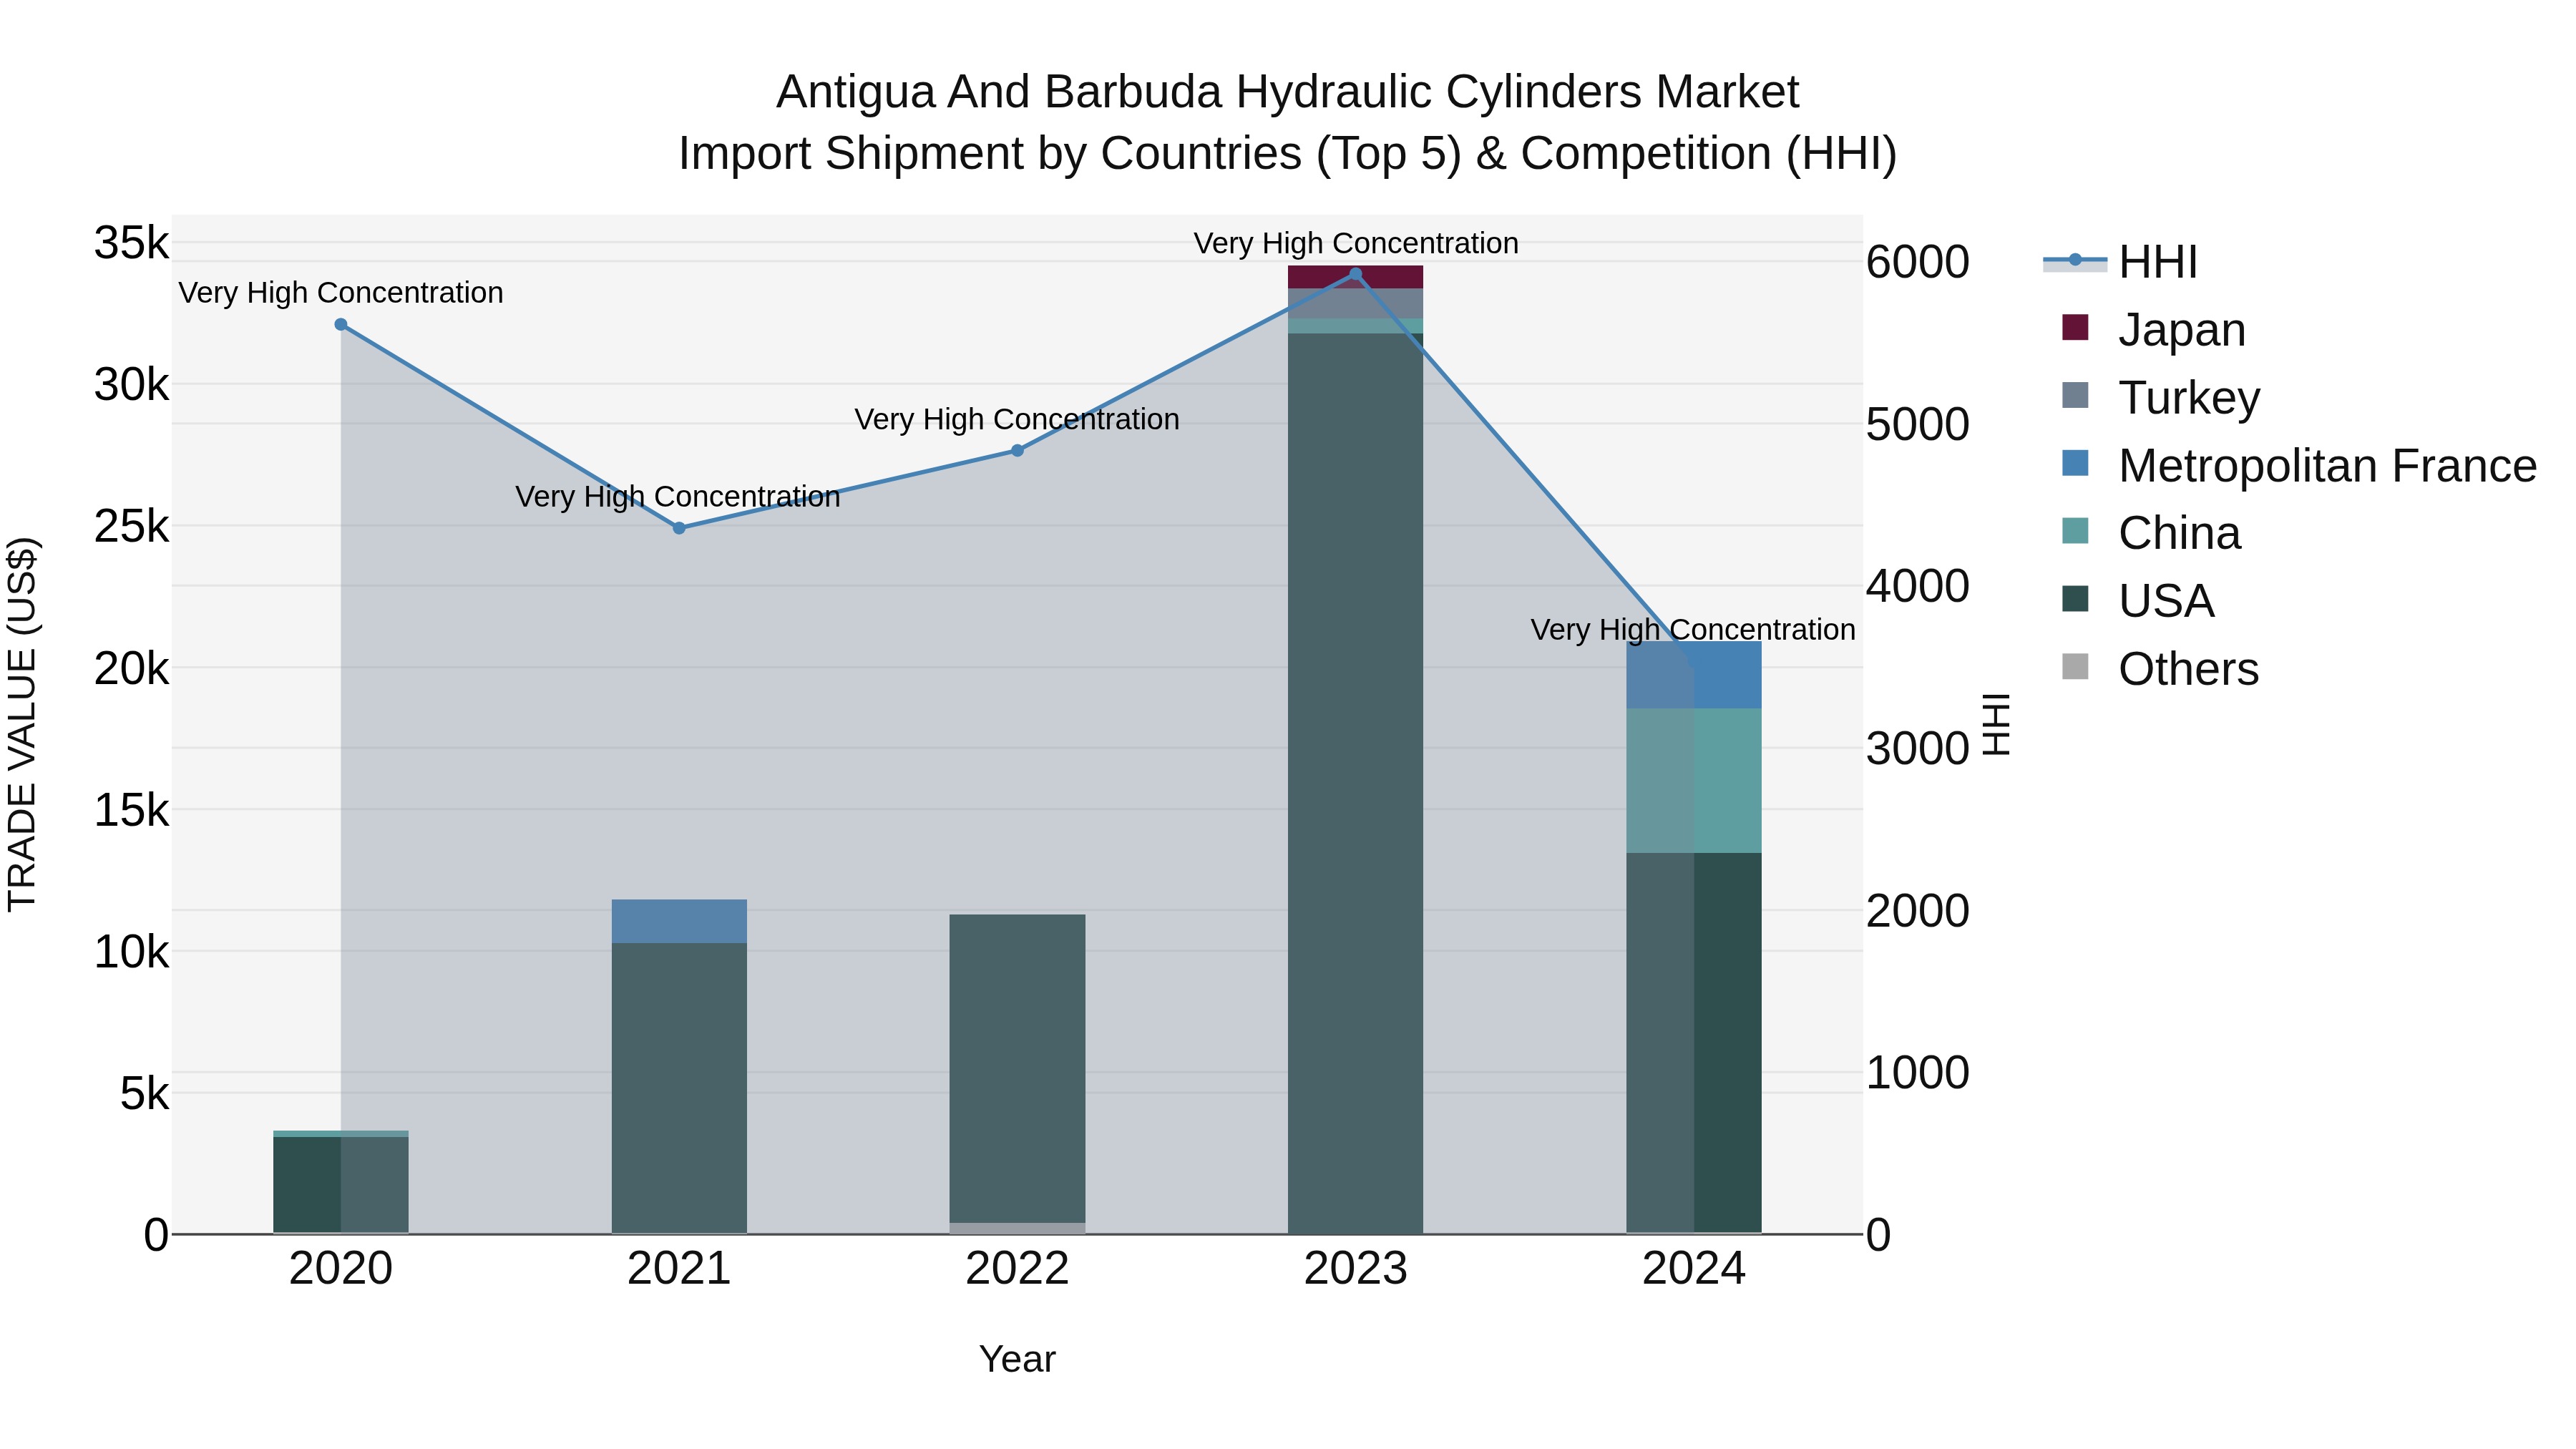Click the HHI line marker legend icon
Viewport: 2576px width, 1449px height.
point(2075,261)
